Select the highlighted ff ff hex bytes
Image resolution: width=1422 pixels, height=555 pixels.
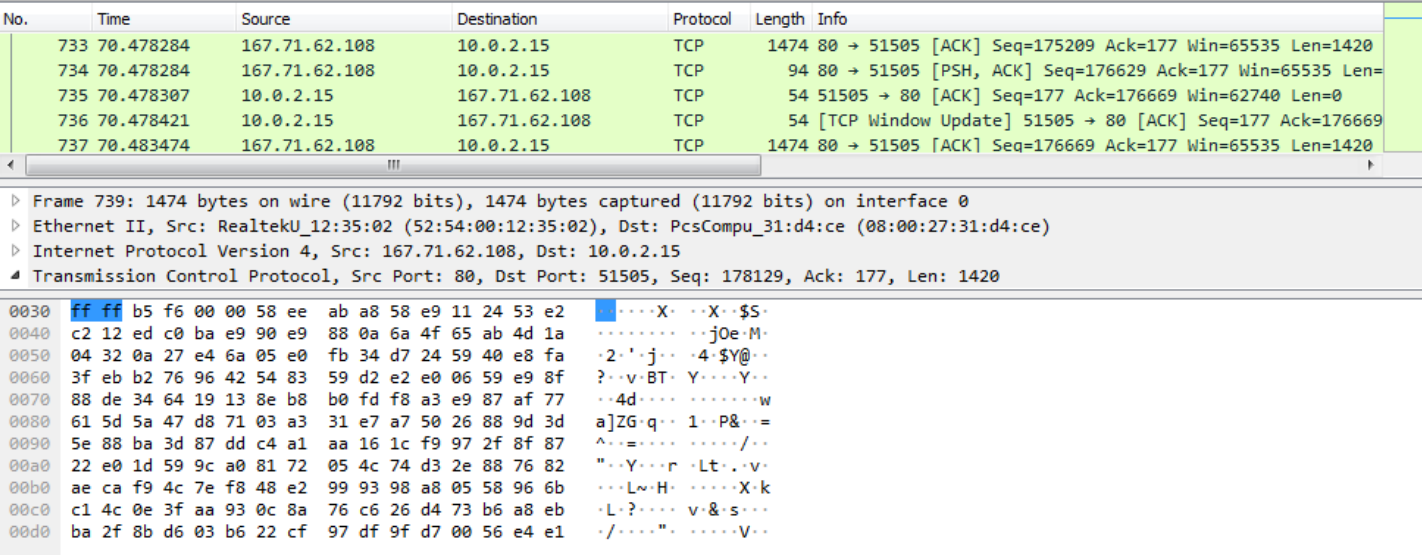(96, 311)
